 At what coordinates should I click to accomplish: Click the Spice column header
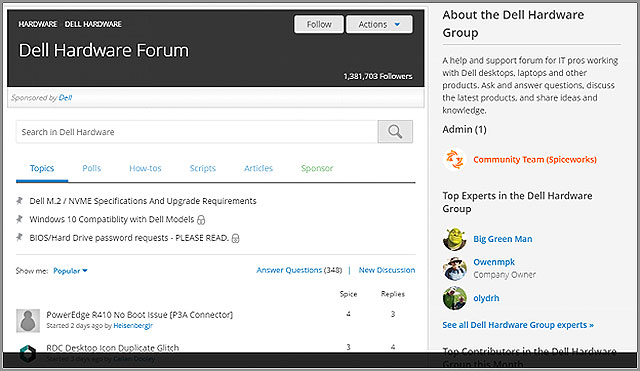click(x=348, y=294)
